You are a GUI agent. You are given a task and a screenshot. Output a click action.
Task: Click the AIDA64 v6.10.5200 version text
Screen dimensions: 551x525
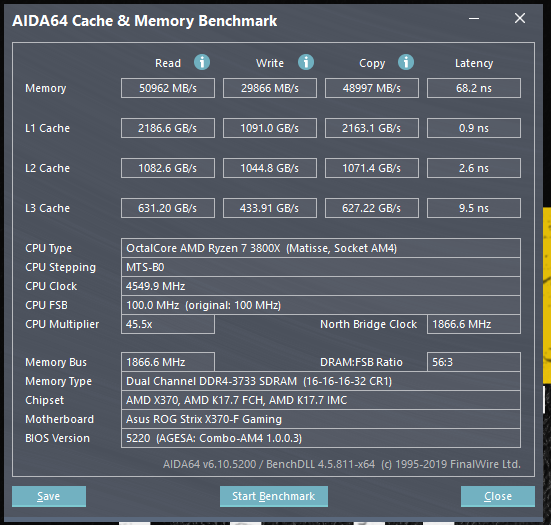click(342, 464)
